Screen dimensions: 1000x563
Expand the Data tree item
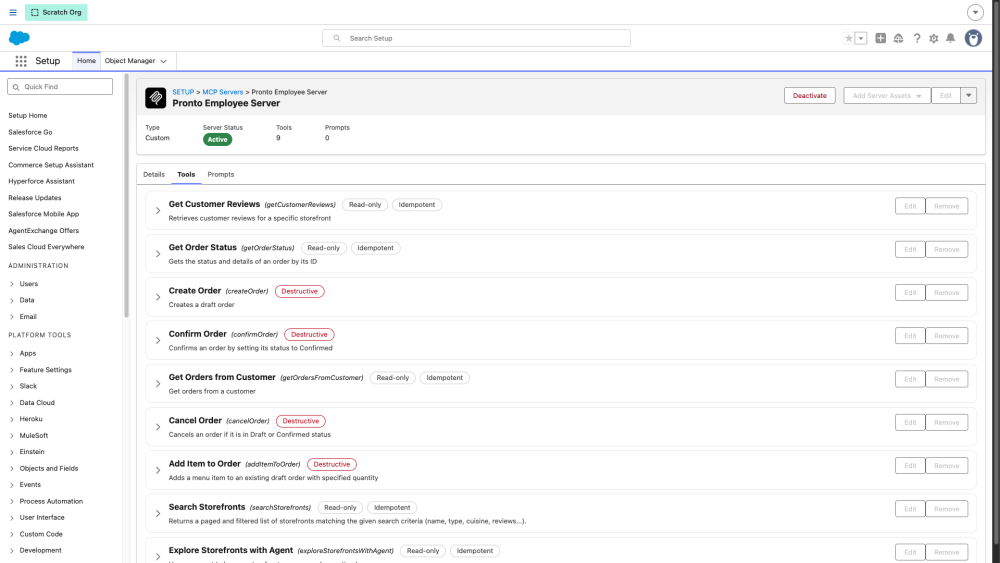tap(11, 300)
